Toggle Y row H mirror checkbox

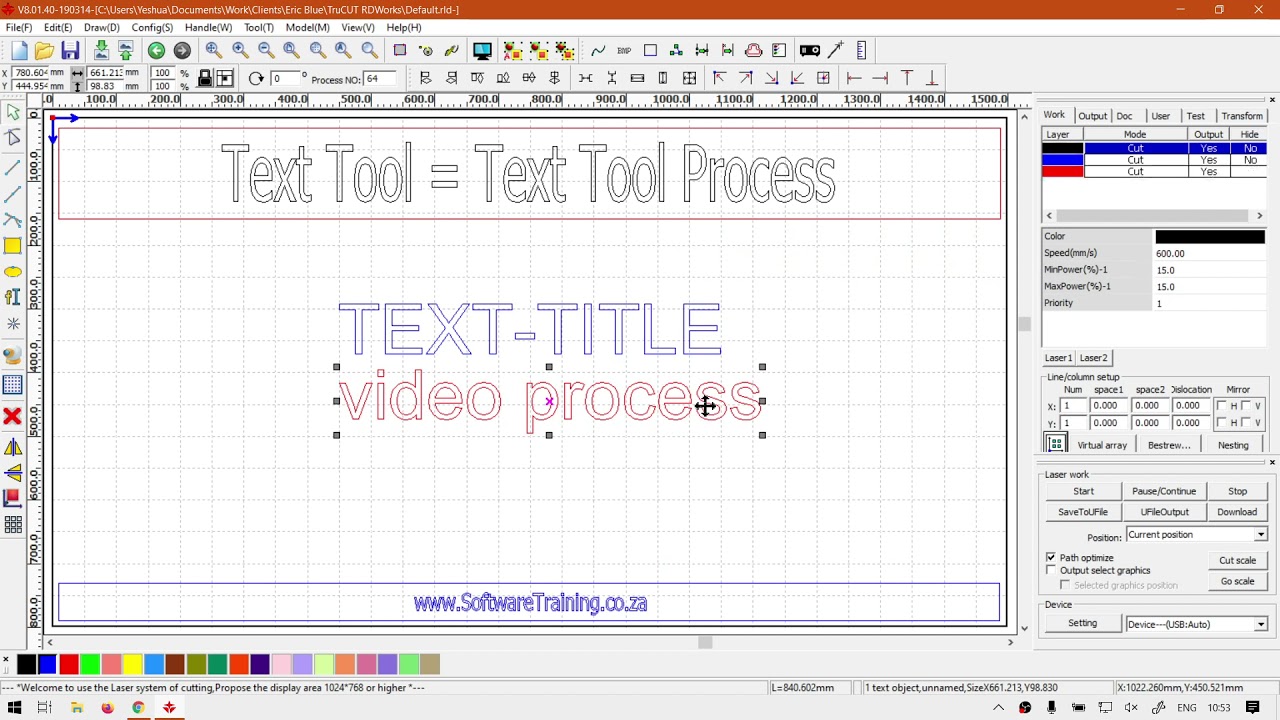[1222, 423]
